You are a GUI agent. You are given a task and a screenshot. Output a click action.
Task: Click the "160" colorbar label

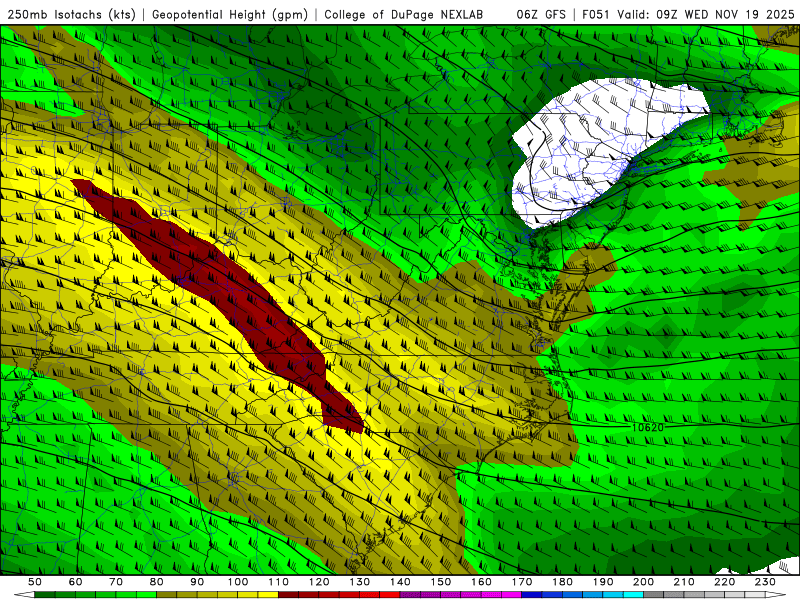pos(481,582)
